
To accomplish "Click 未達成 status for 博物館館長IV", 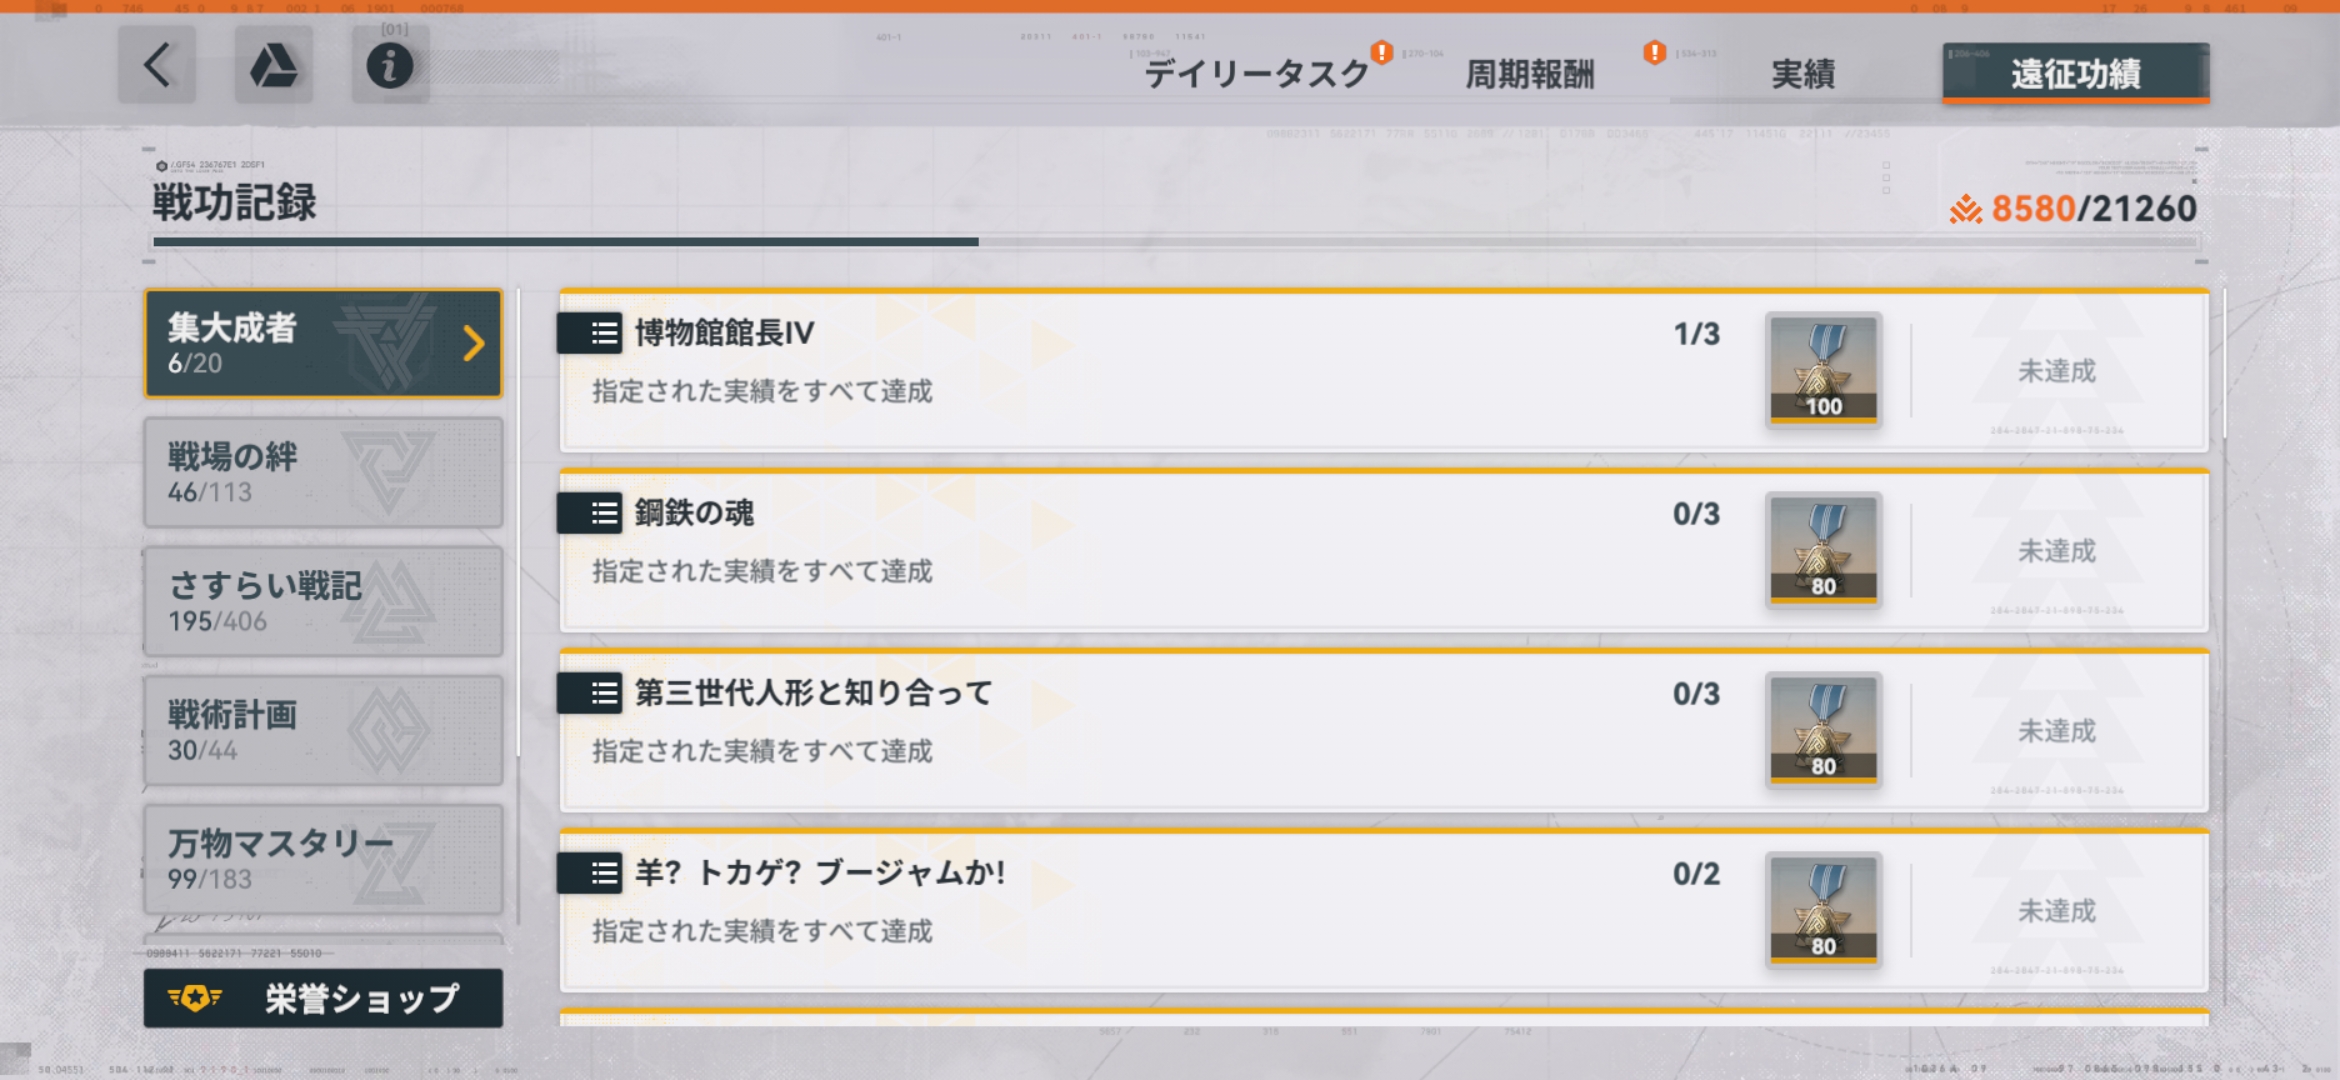I will [2056, 371].
